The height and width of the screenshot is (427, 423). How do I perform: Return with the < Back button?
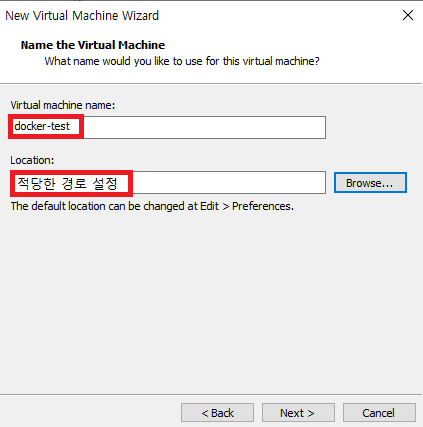pyautogui.click(x=217, y=413)
